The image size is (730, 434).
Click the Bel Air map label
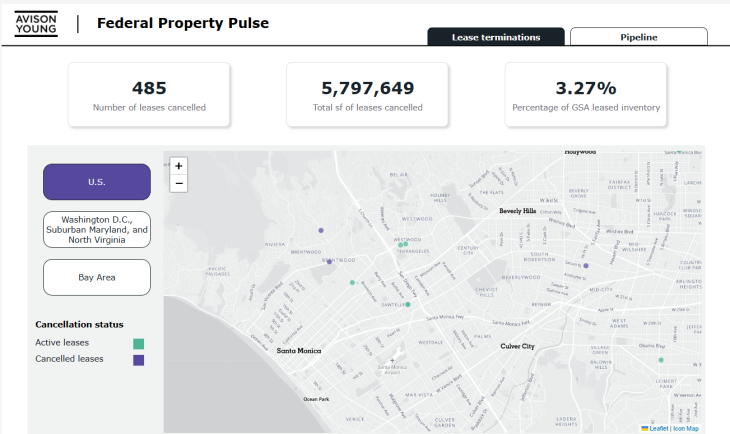coord(399,175)
